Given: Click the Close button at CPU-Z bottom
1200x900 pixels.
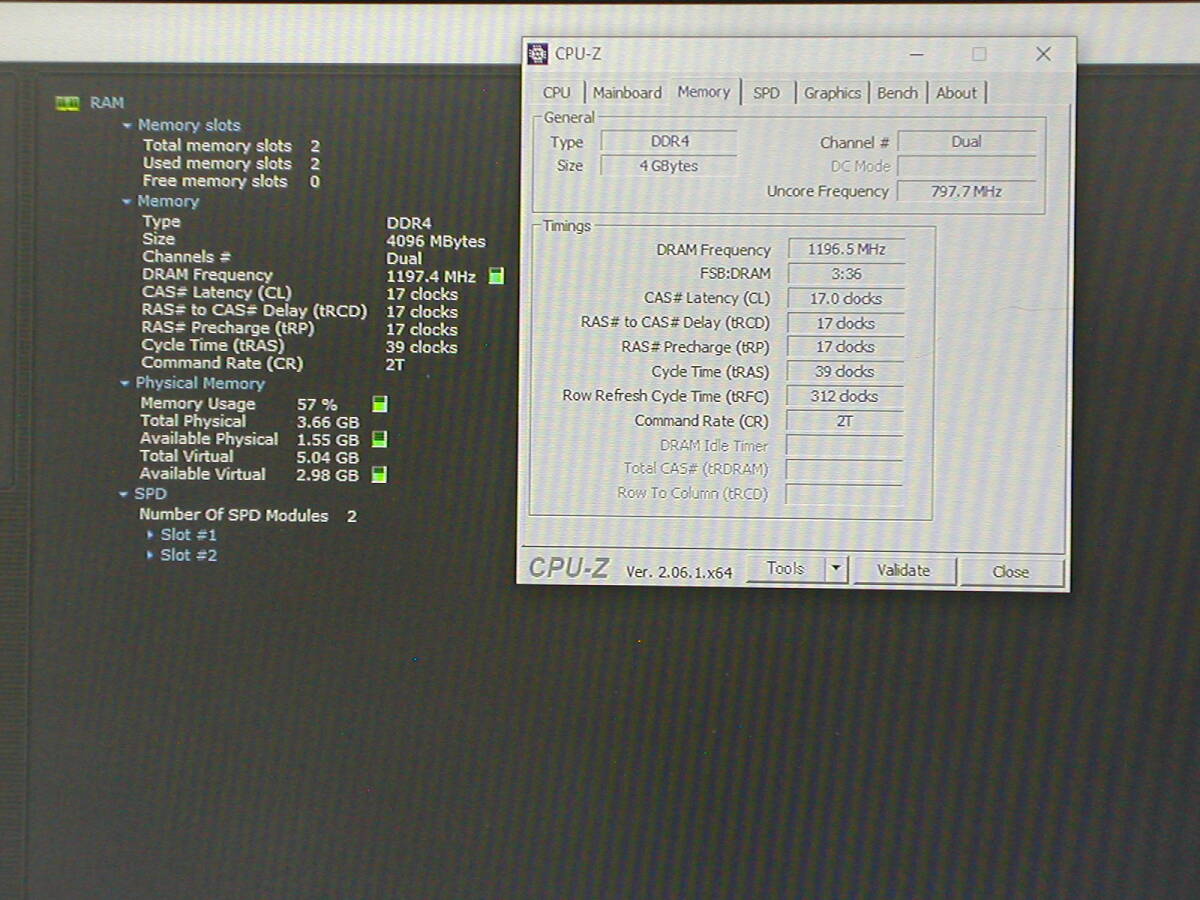Looking at the screenshot, I should click(1011, 572).
